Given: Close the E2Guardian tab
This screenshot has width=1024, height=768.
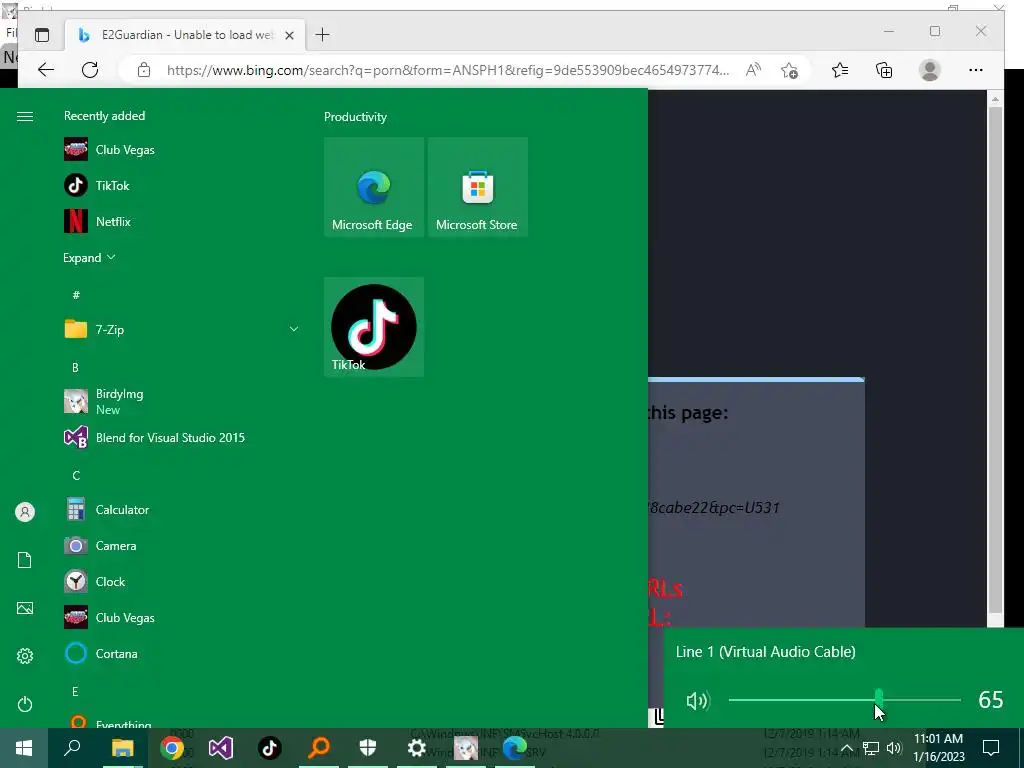Looking at the screenshot, I should [x=289, y=35].
